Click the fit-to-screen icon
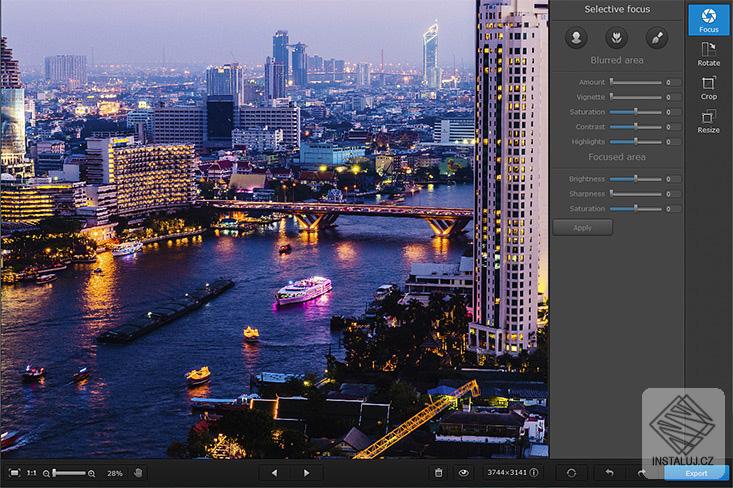 click(x=14, y=473)
